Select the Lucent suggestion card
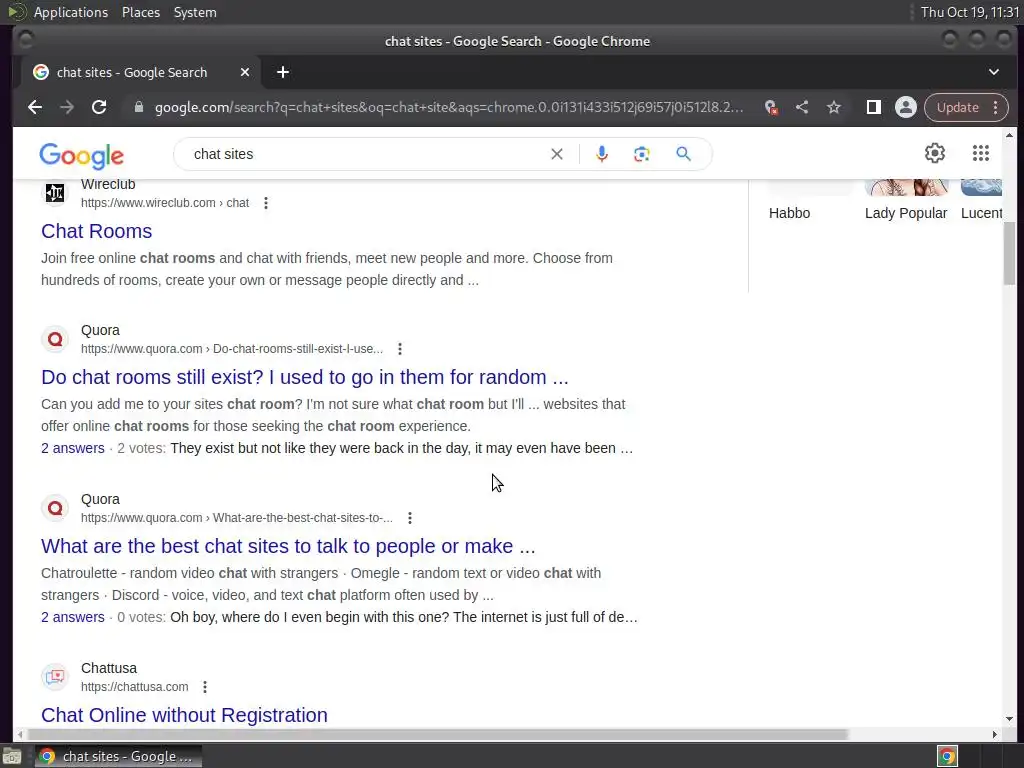 981,202
